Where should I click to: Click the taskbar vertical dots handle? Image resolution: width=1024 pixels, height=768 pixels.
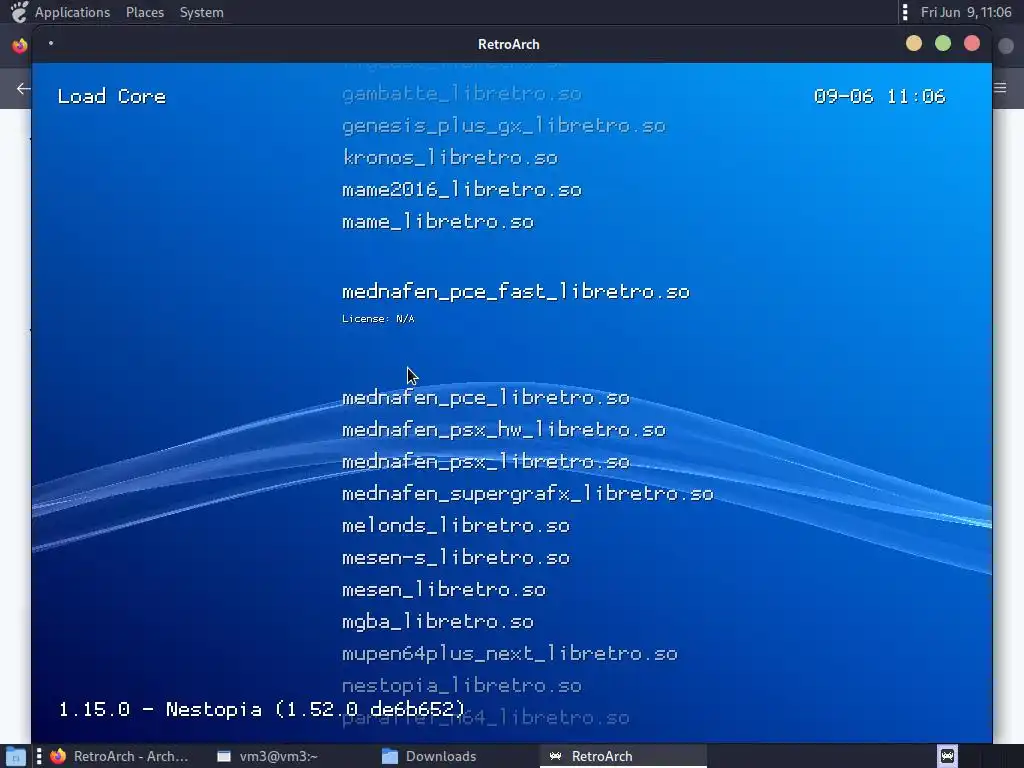tap(39, 756)
